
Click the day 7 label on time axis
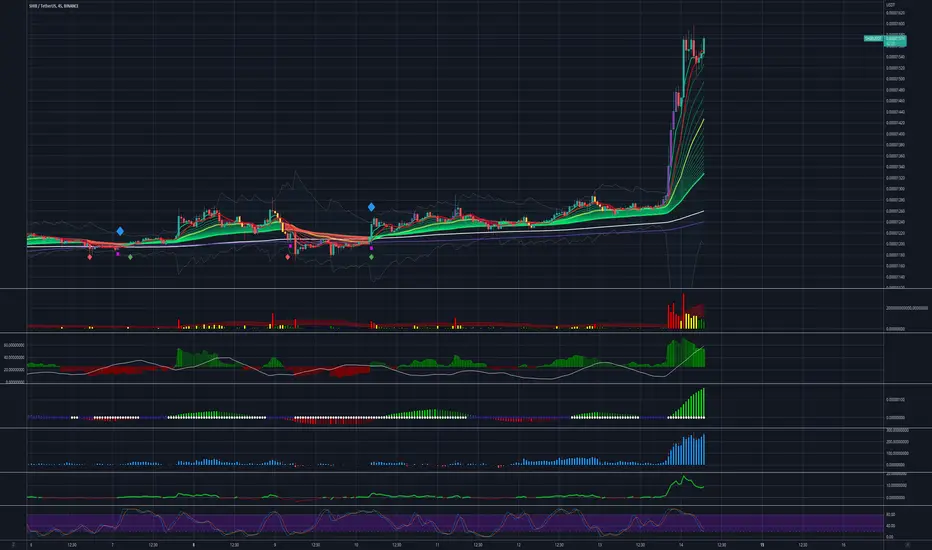click(112, 545)
